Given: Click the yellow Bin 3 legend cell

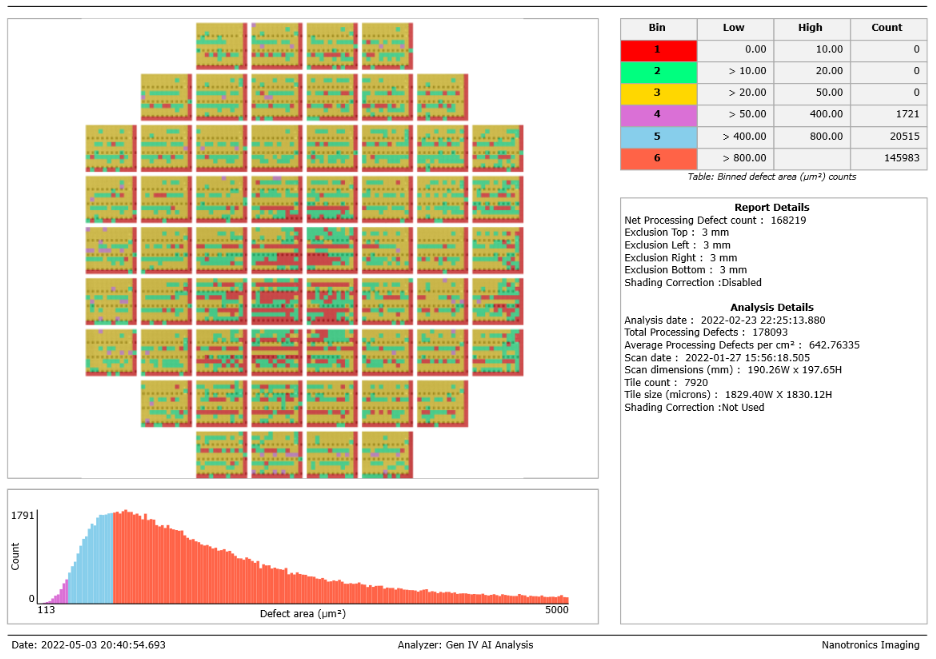Looking at the screenshot, I should point(658,93).
